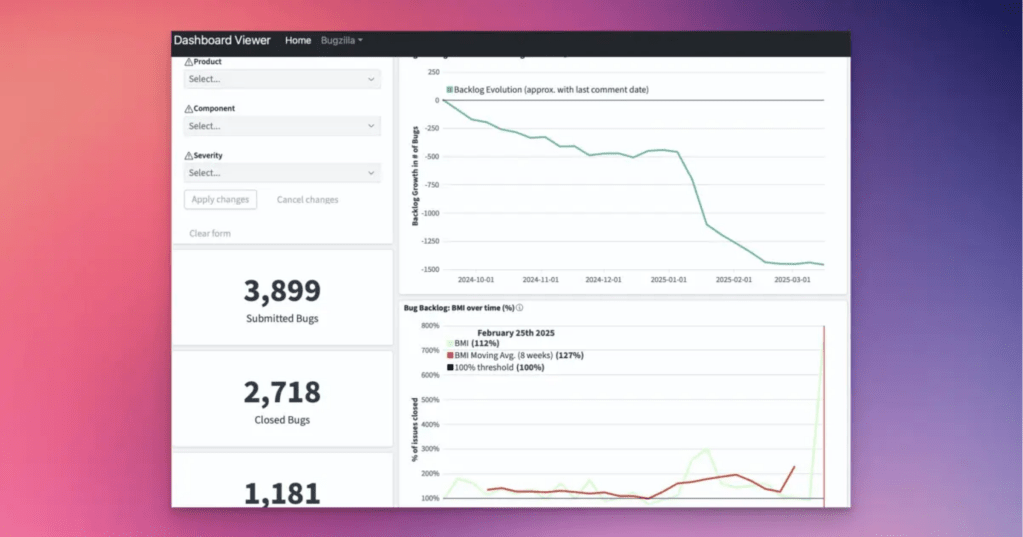
Task: Click the Clear form link
Action: [x=210, y=234]
